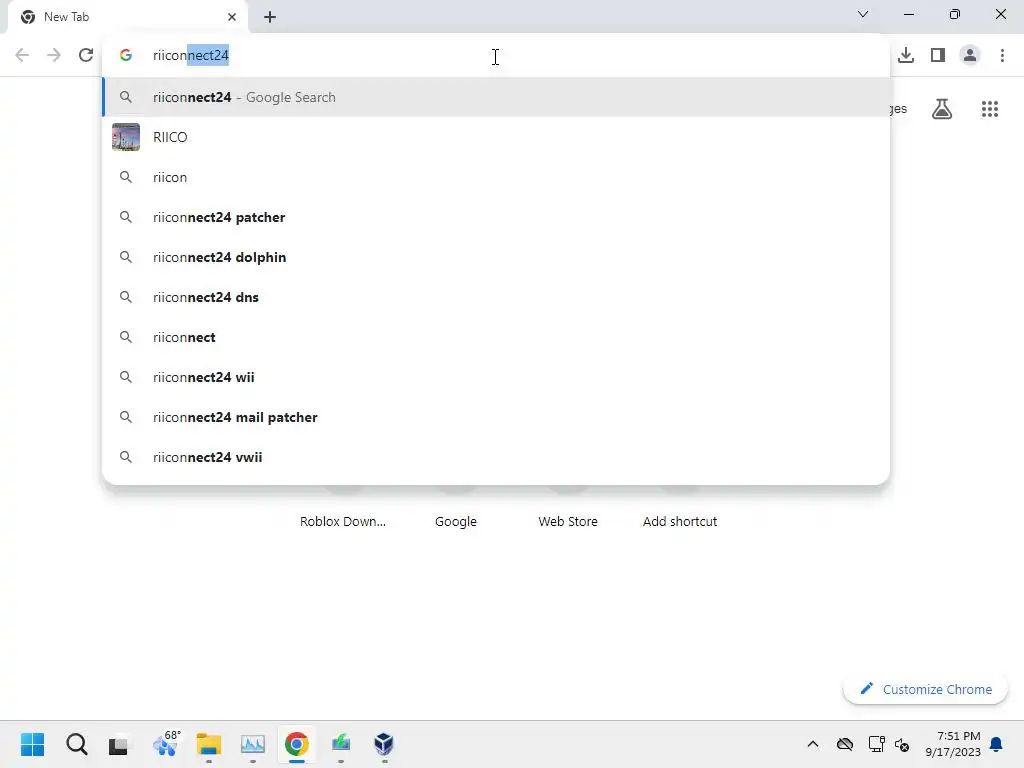
Task: Click Add shortcut
Action: 680,521
